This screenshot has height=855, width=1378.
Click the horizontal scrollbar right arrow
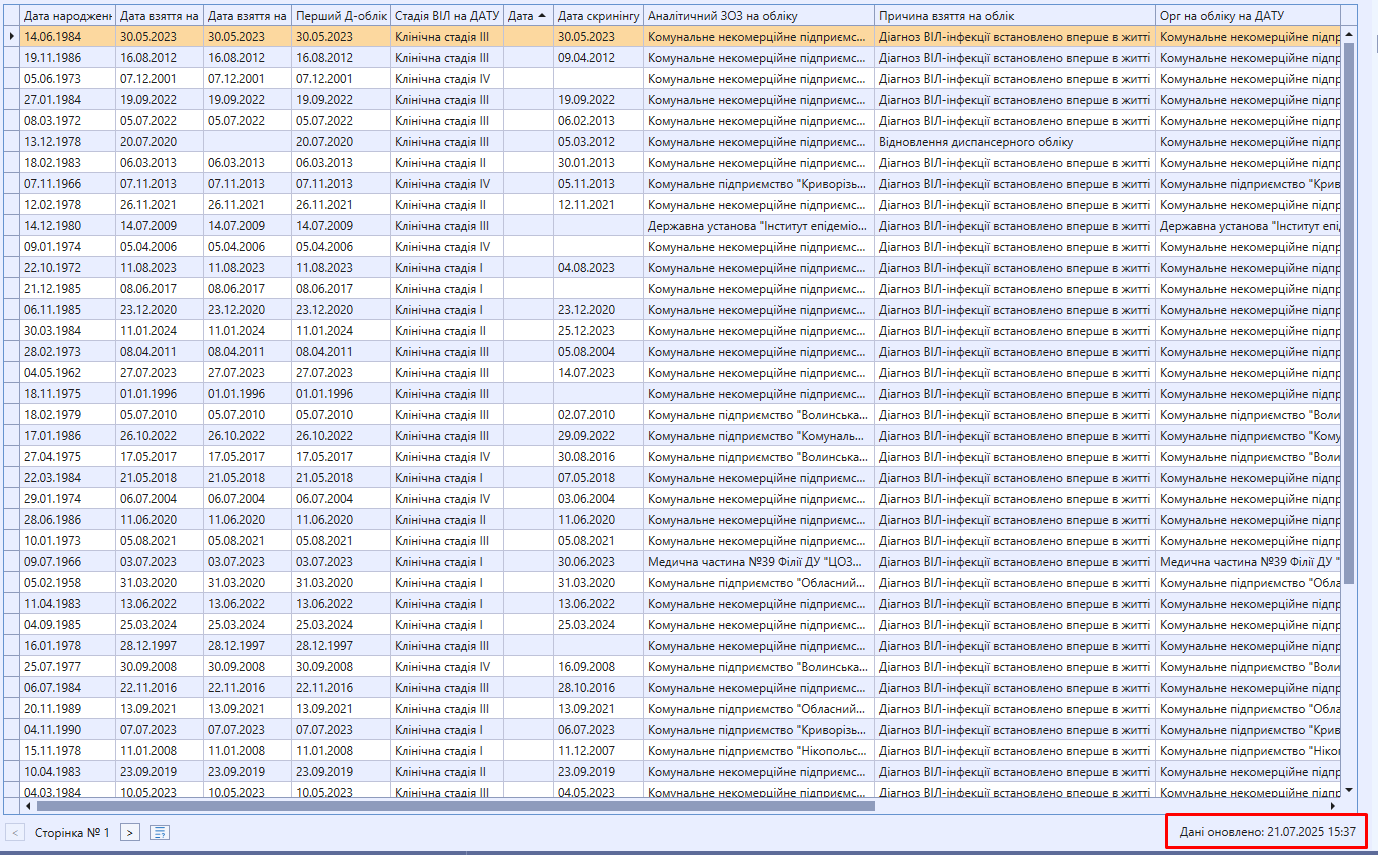click(x=1333, y=805)
